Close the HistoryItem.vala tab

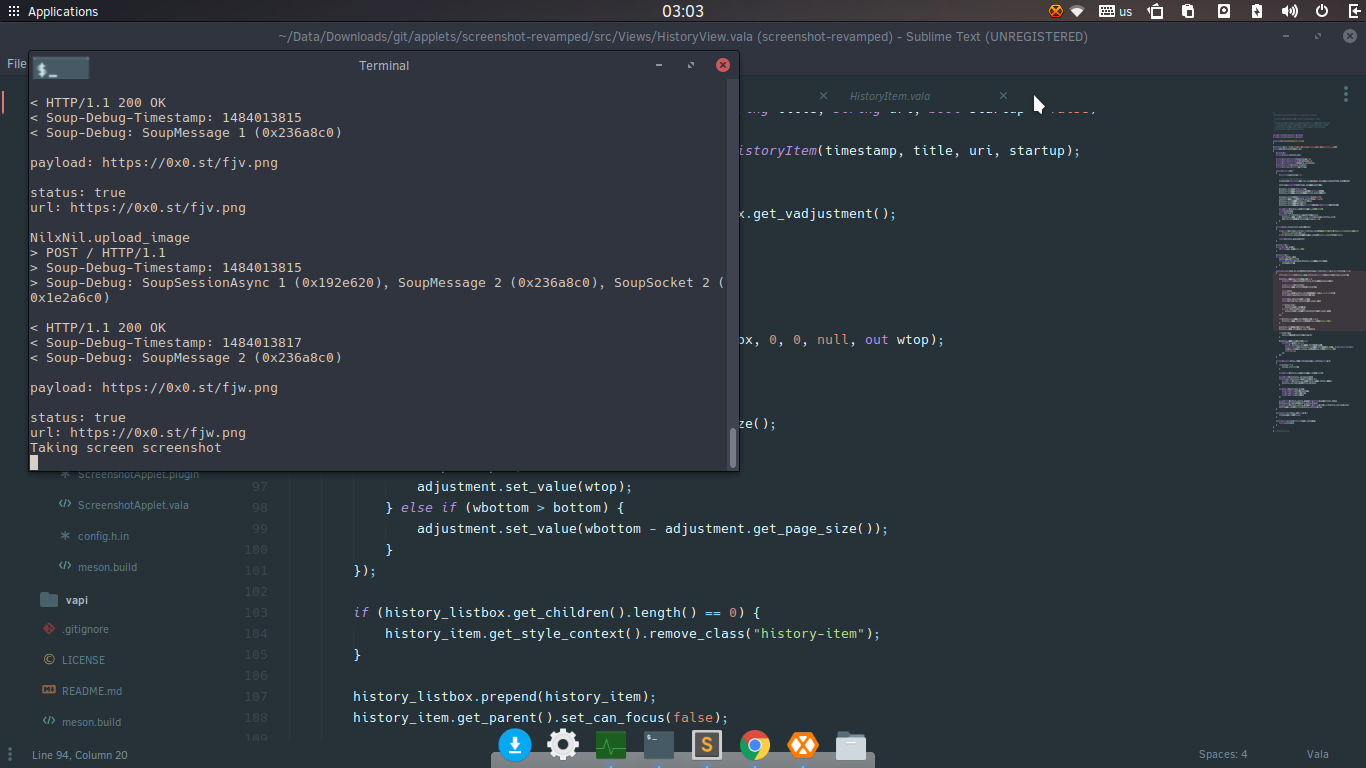(1003, 96)
